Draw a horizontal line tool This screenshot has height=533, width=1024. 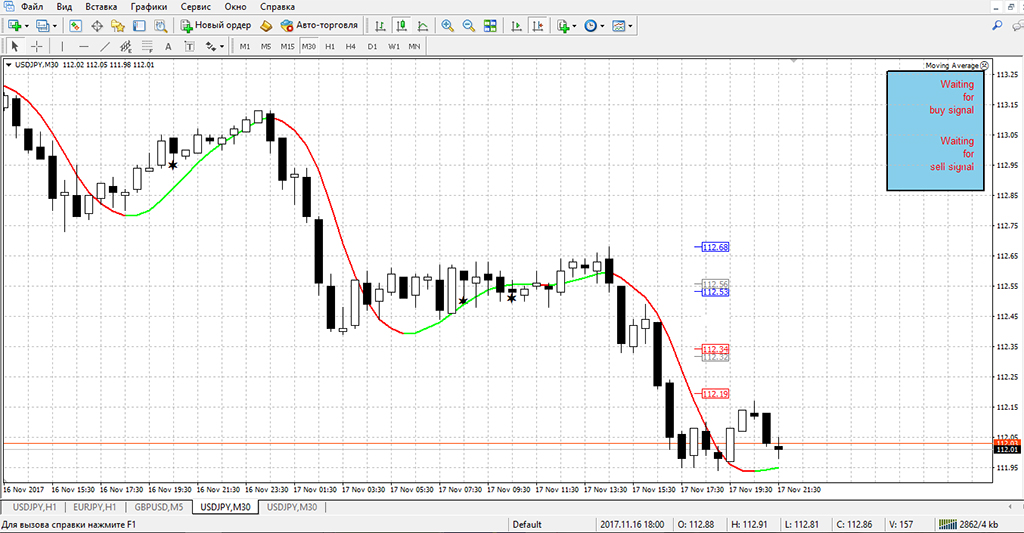coord(83,46)
